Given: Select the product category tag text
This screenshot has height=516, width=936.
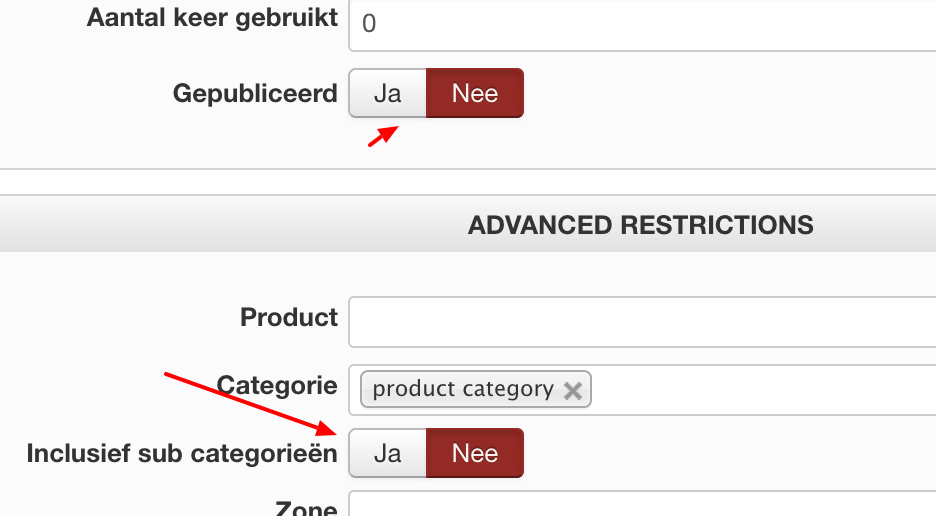Looking at the screenshot, I should (x=462, y=390).
